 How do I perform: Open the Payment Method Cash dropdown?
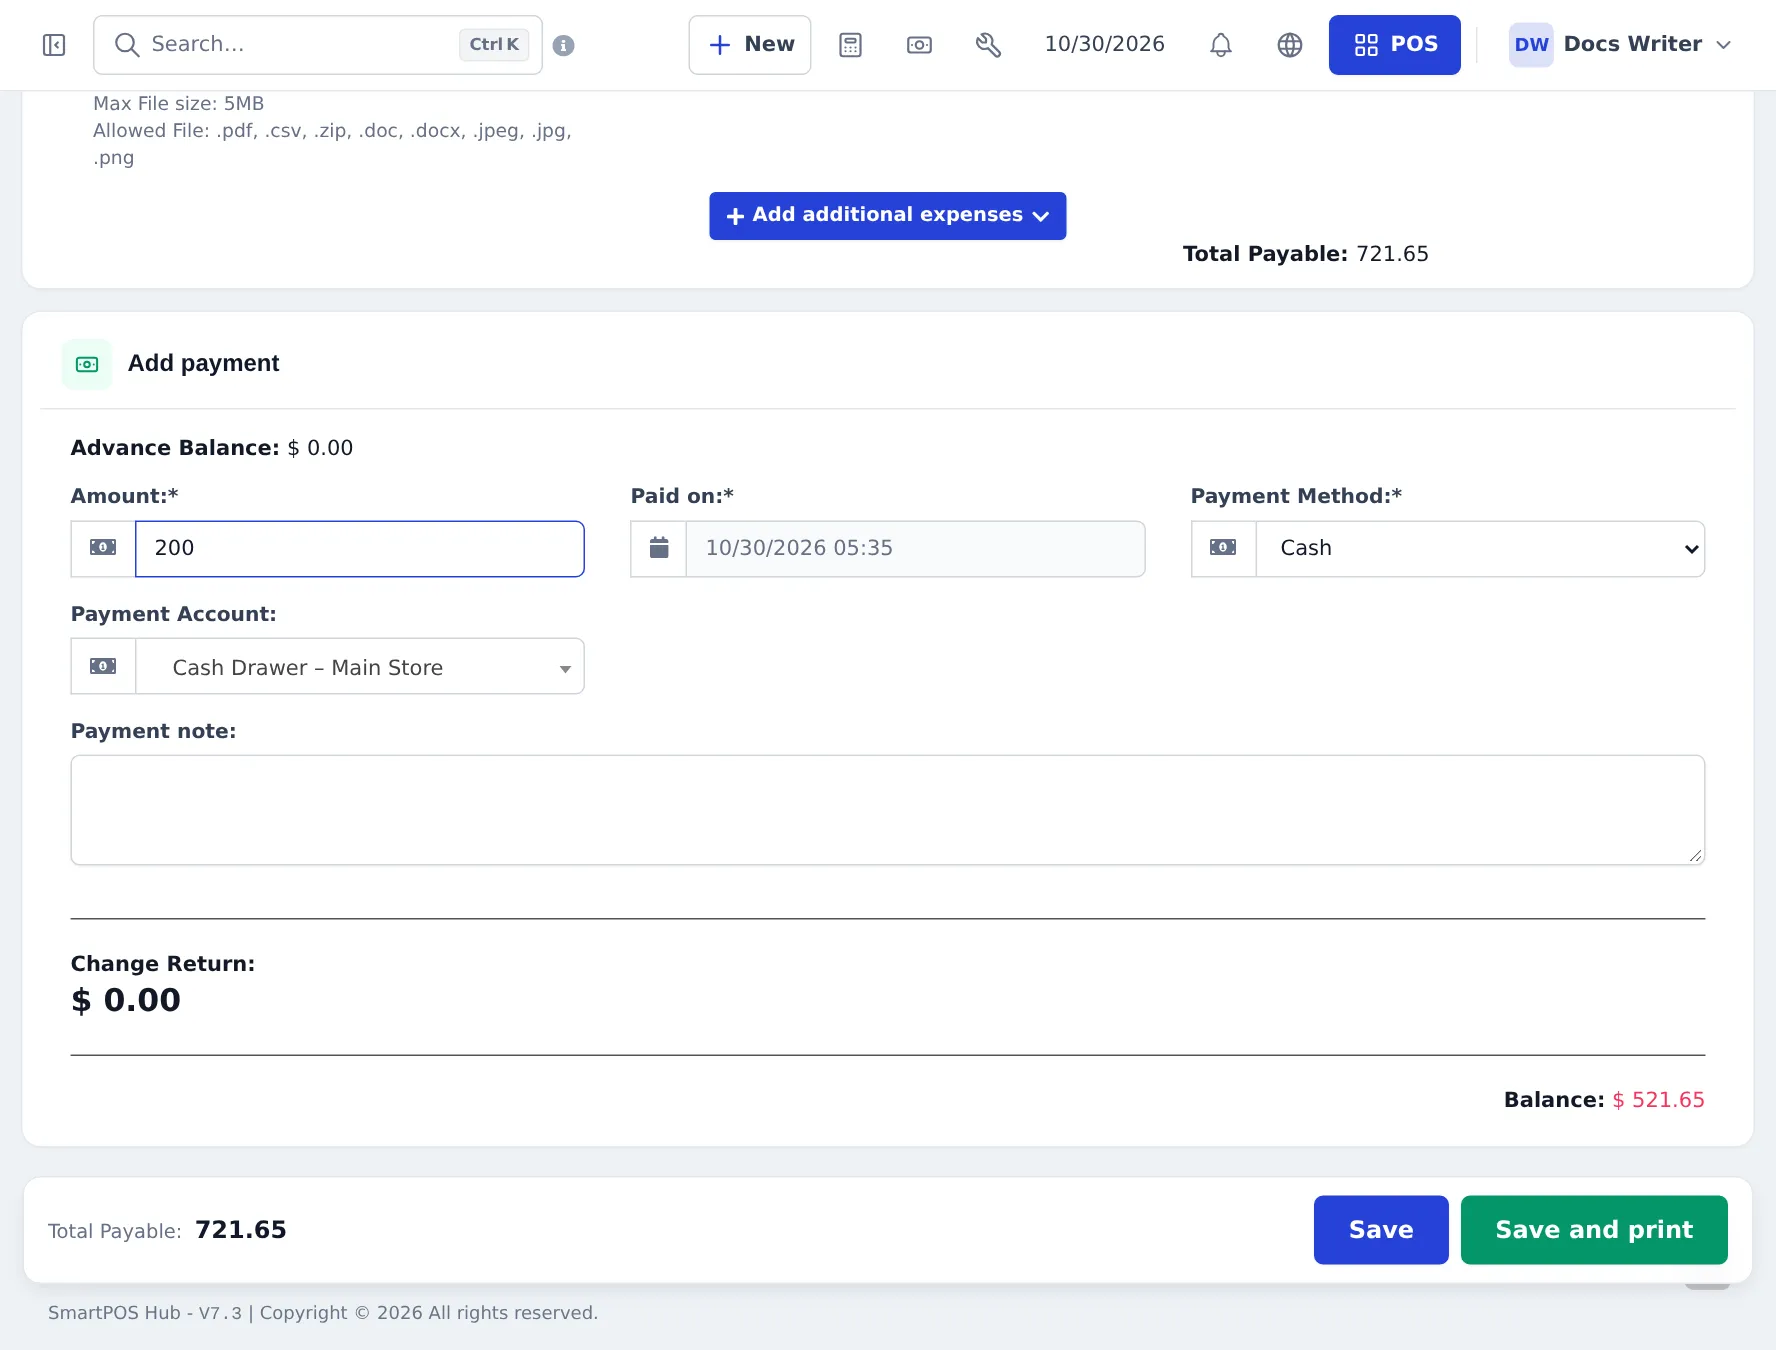(x=1480, y=549)
